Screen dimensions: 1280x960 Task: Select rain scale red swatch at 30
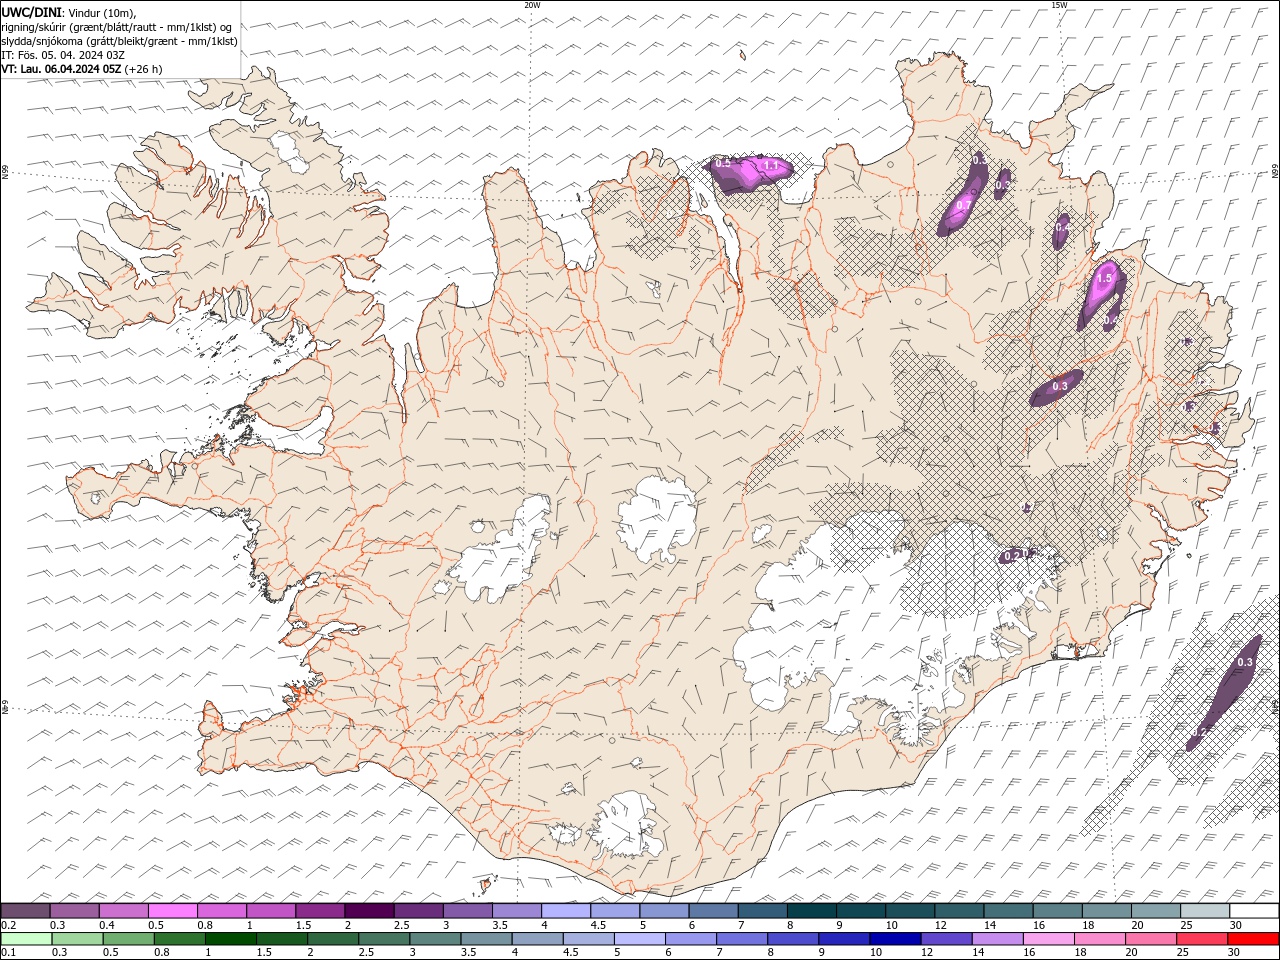coord(1253,939)
